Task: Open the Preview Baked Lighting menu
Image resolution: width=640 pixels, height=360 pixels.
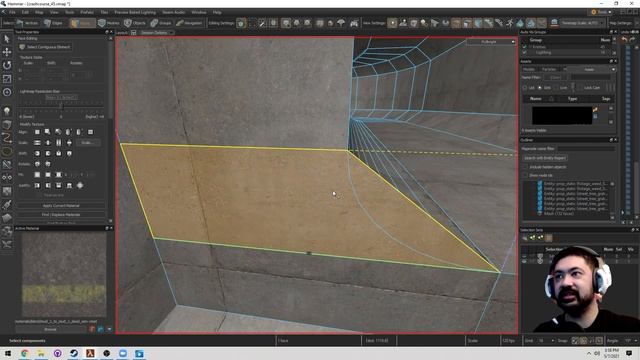Action: pos(135,12)
